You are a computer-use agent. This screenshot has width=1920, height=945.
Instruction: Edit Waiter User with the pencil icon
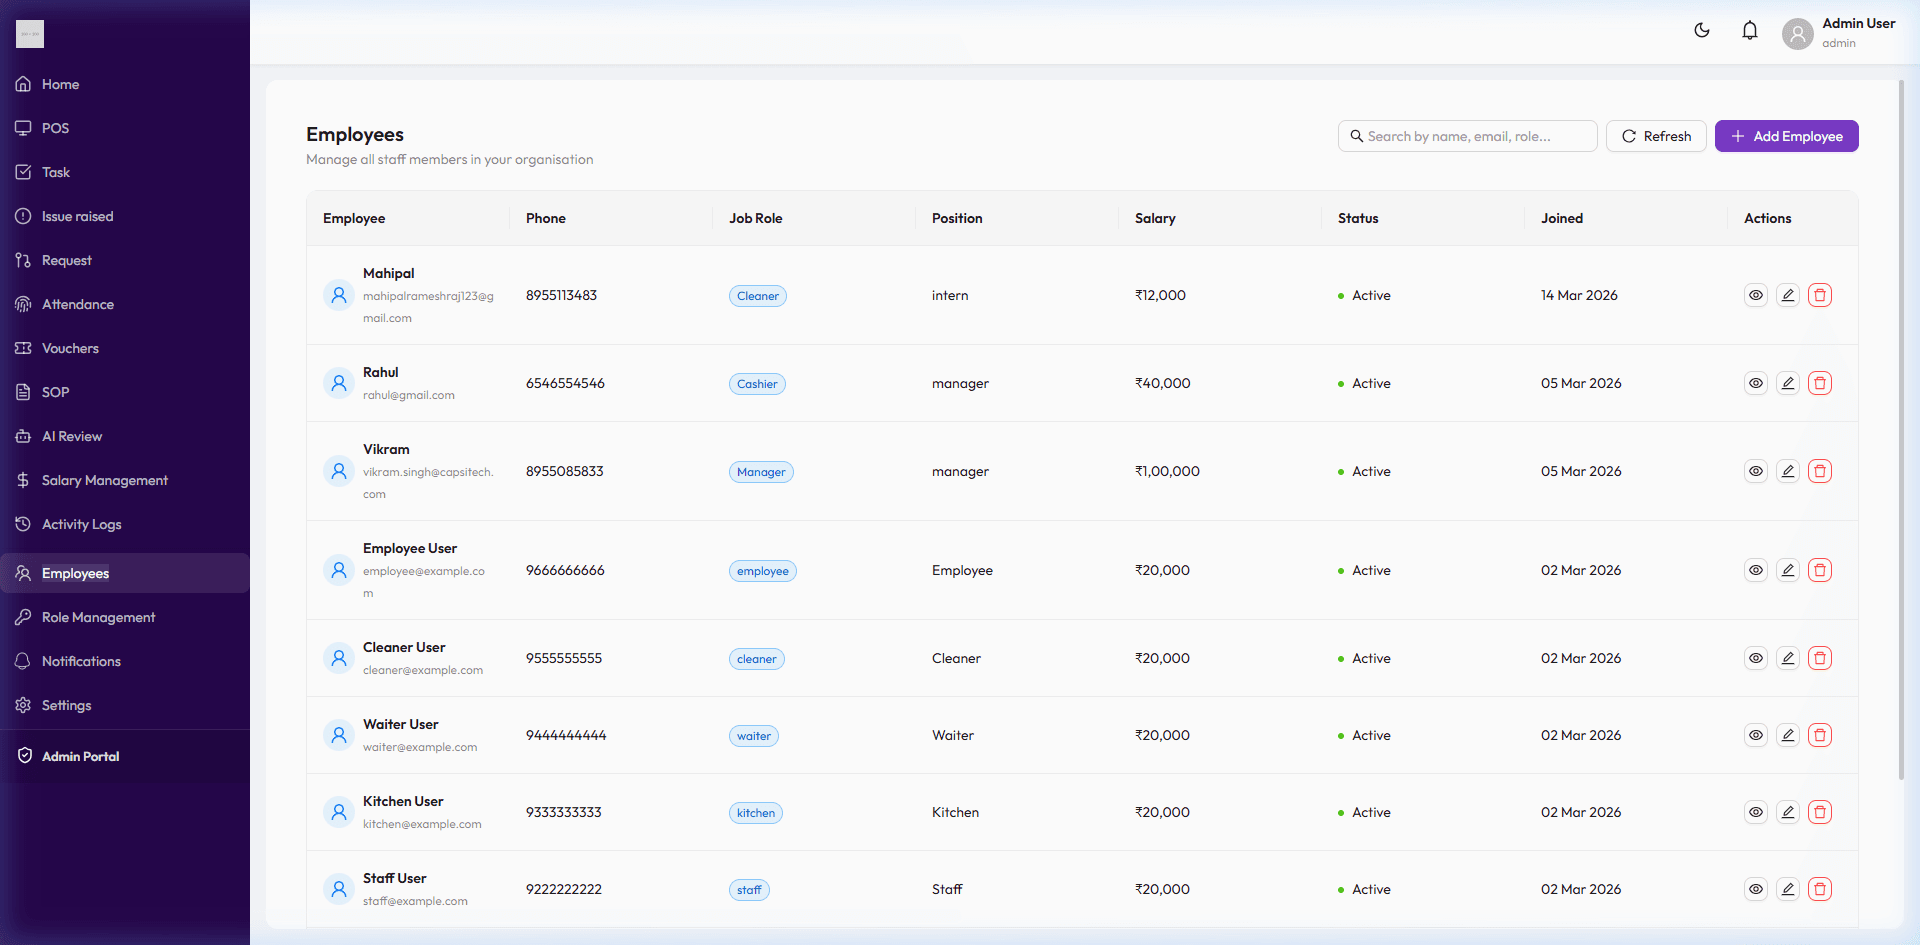click(x=1787, y=735)
